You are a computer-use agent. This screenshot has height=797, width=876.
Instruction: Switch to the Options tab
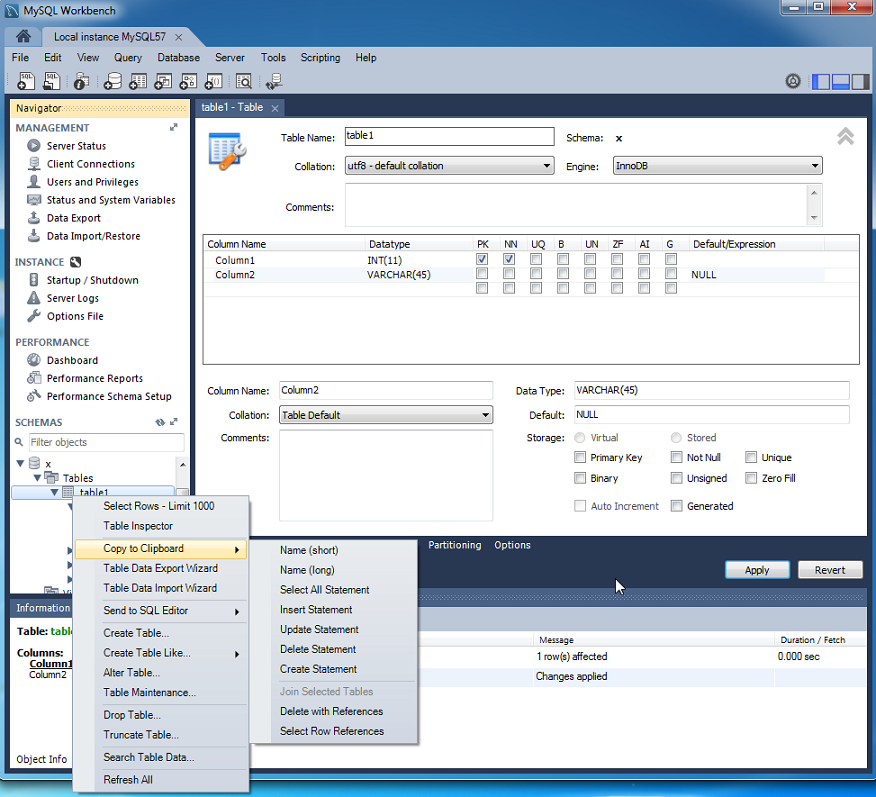tap(512, 545)
